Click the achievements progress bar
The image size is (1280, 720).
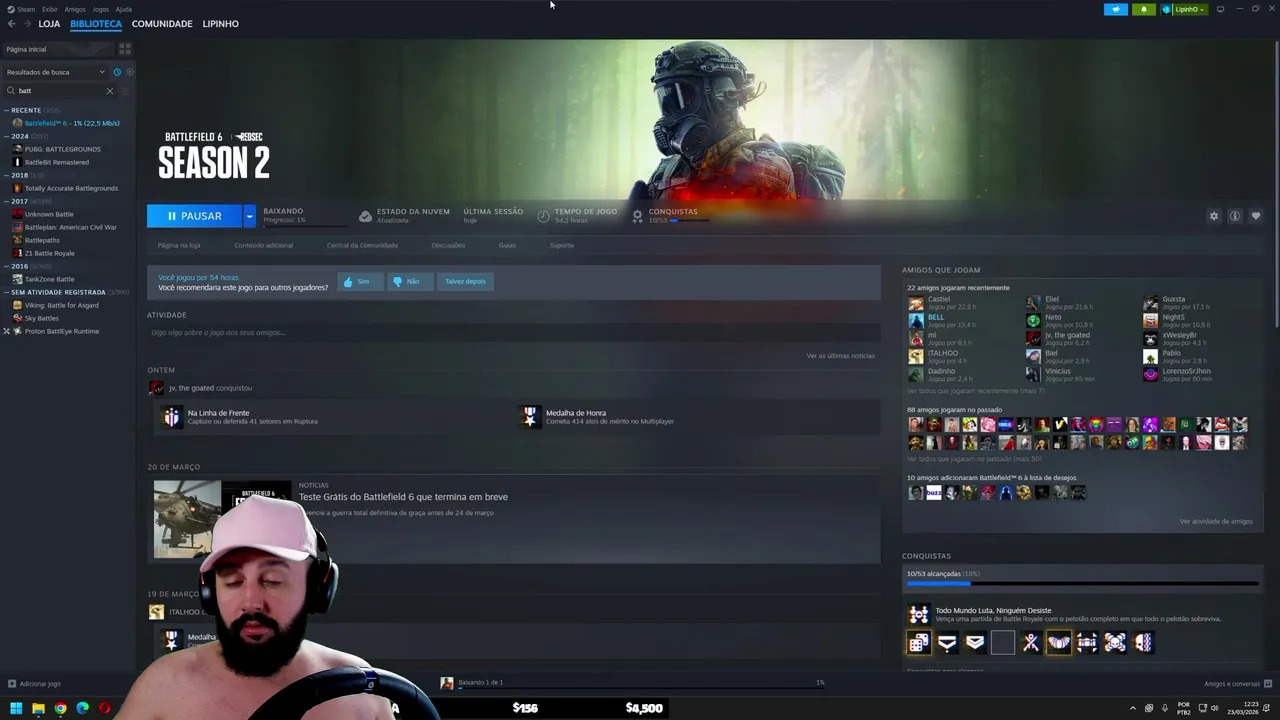(x=1082, y=583)
